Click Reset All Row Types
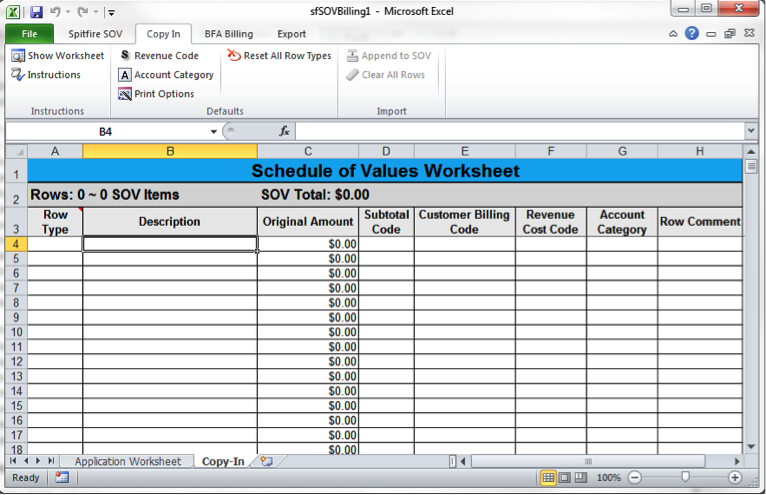 pos(279,56)
